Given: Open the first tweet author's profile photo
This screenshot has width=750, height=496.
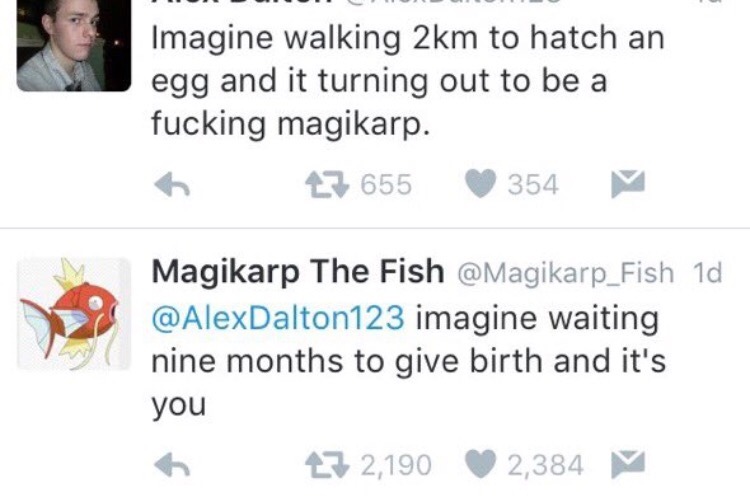Looking at the screenshot, I should [x=74, y=44].
